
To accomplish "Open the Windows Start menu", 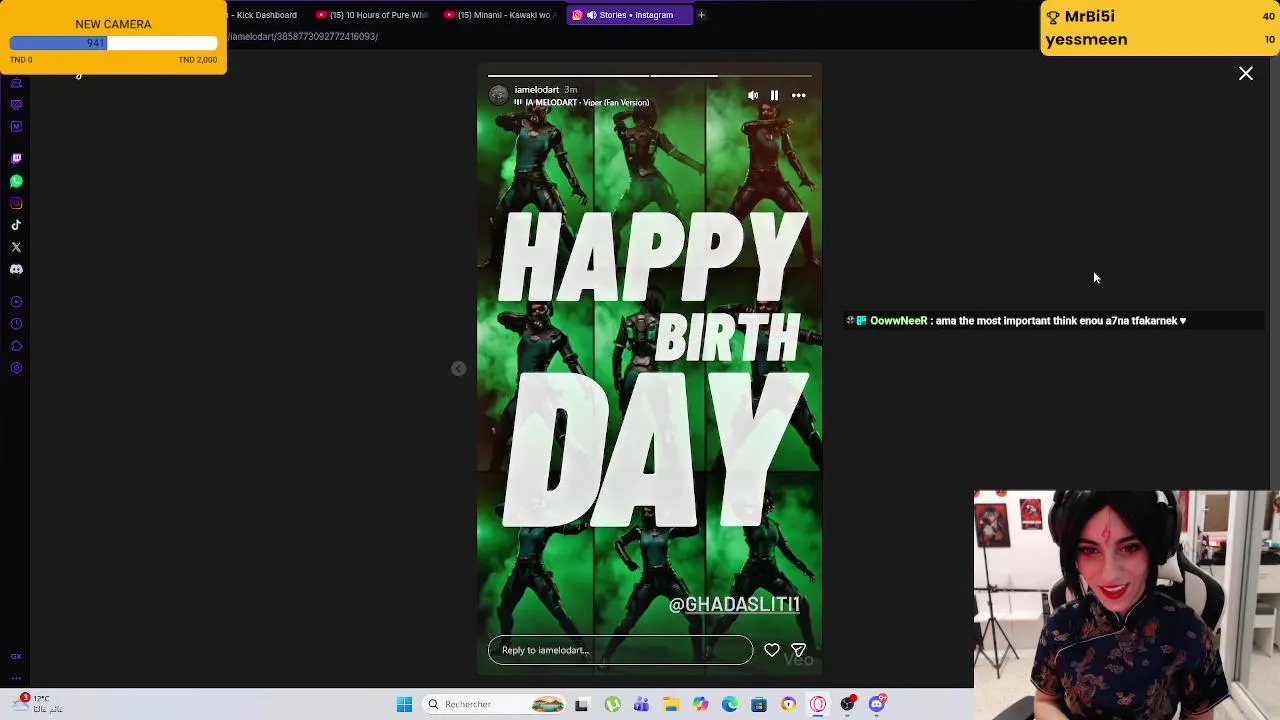I will (x=404, y=705).
